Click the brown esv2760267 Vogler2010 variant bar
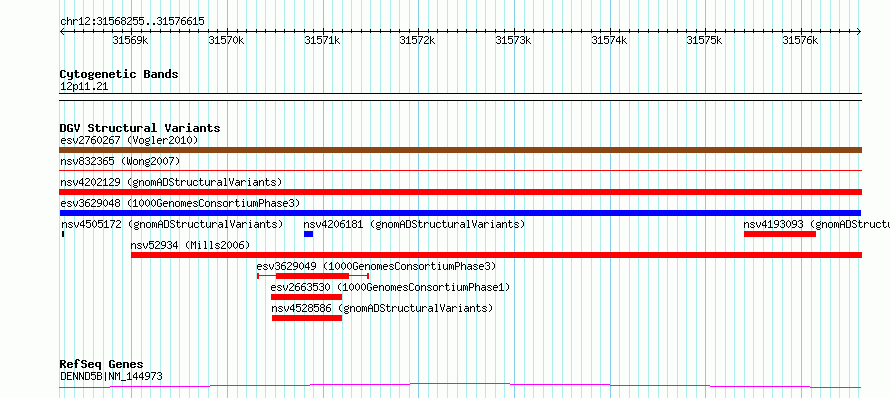The width and height of the screenshot is (890, 398). (460, 150)
